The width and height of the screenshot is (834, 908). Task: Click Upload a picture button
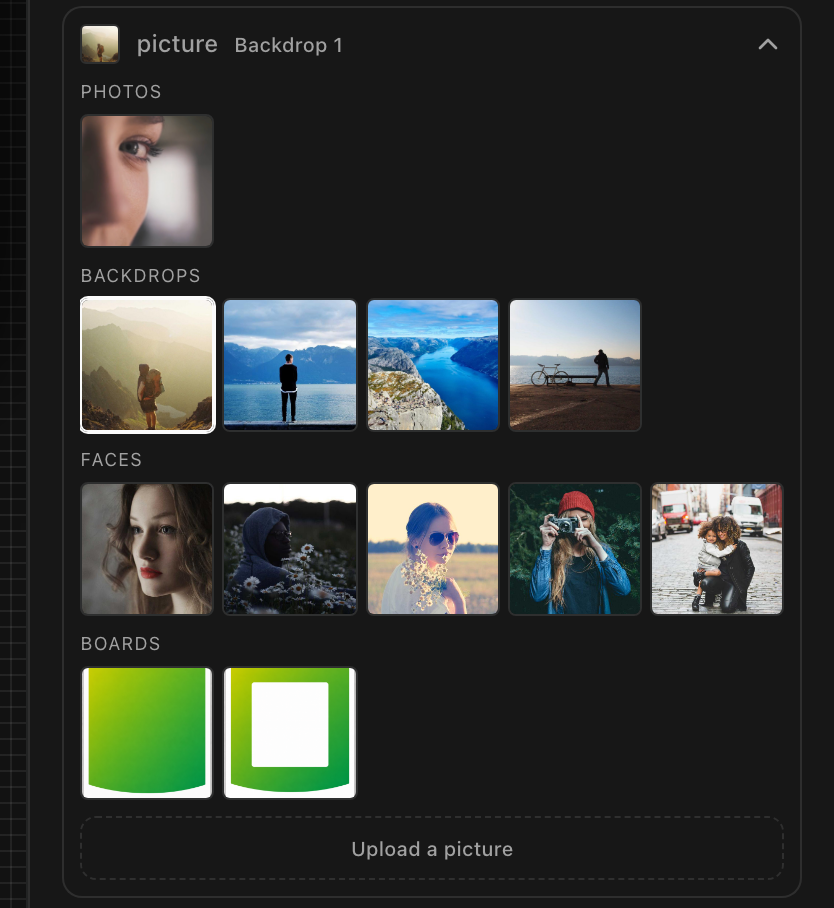[432, 848]
